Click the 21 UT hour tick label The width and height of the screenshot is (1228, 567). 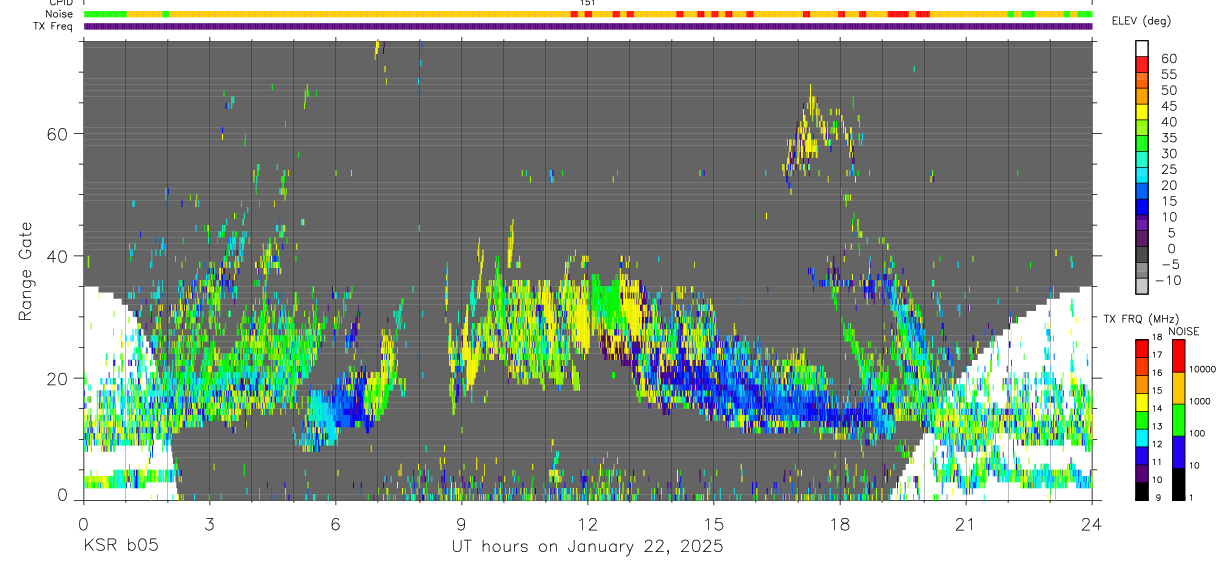click(966, 523)
